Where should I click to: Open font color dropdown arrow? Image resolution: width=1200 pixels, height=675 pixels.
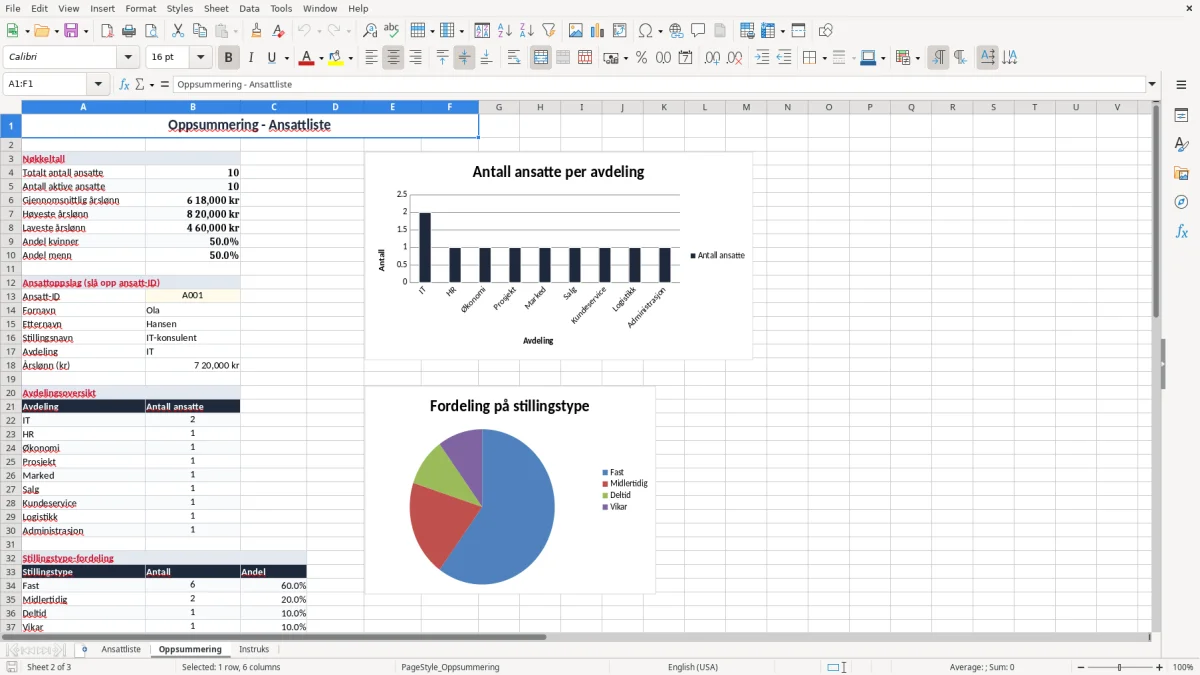[x=319, y=58]
